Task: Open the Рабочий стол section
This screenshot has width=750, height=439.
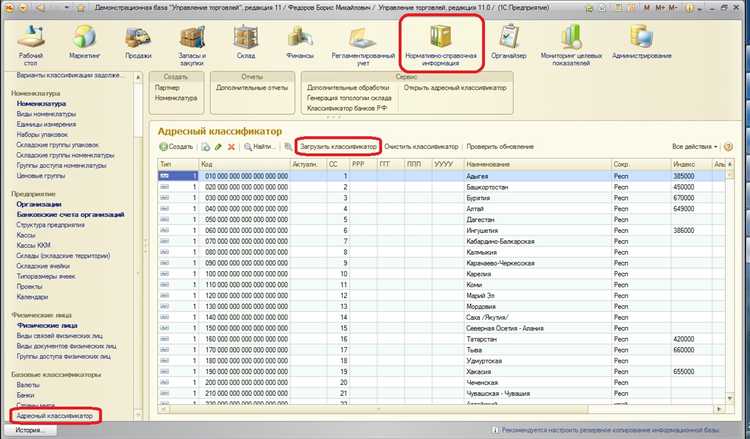Action: 31,44
